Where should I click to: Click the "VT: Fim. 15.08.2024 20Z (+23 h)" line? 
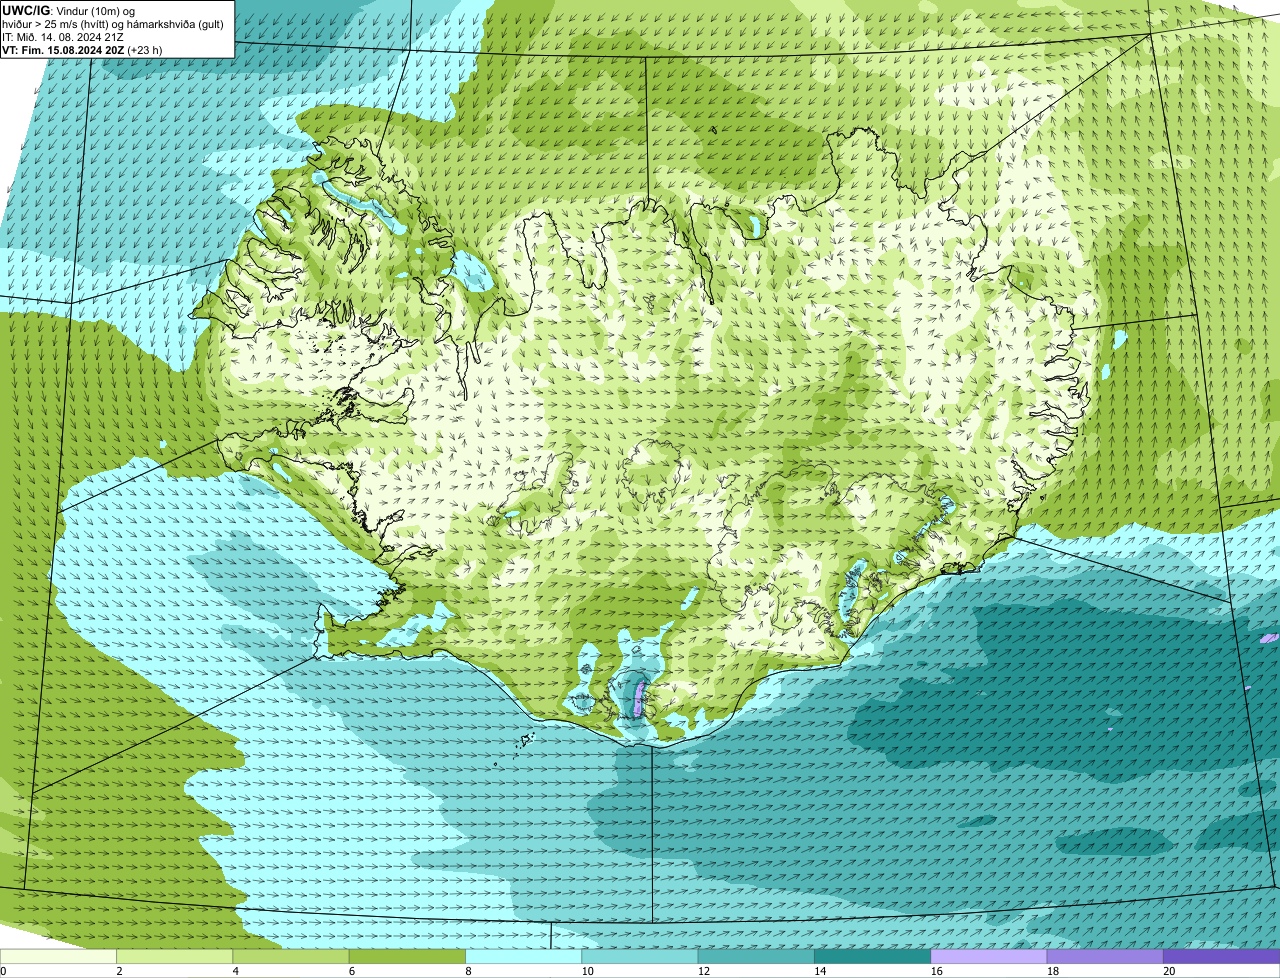pos(83,49)
